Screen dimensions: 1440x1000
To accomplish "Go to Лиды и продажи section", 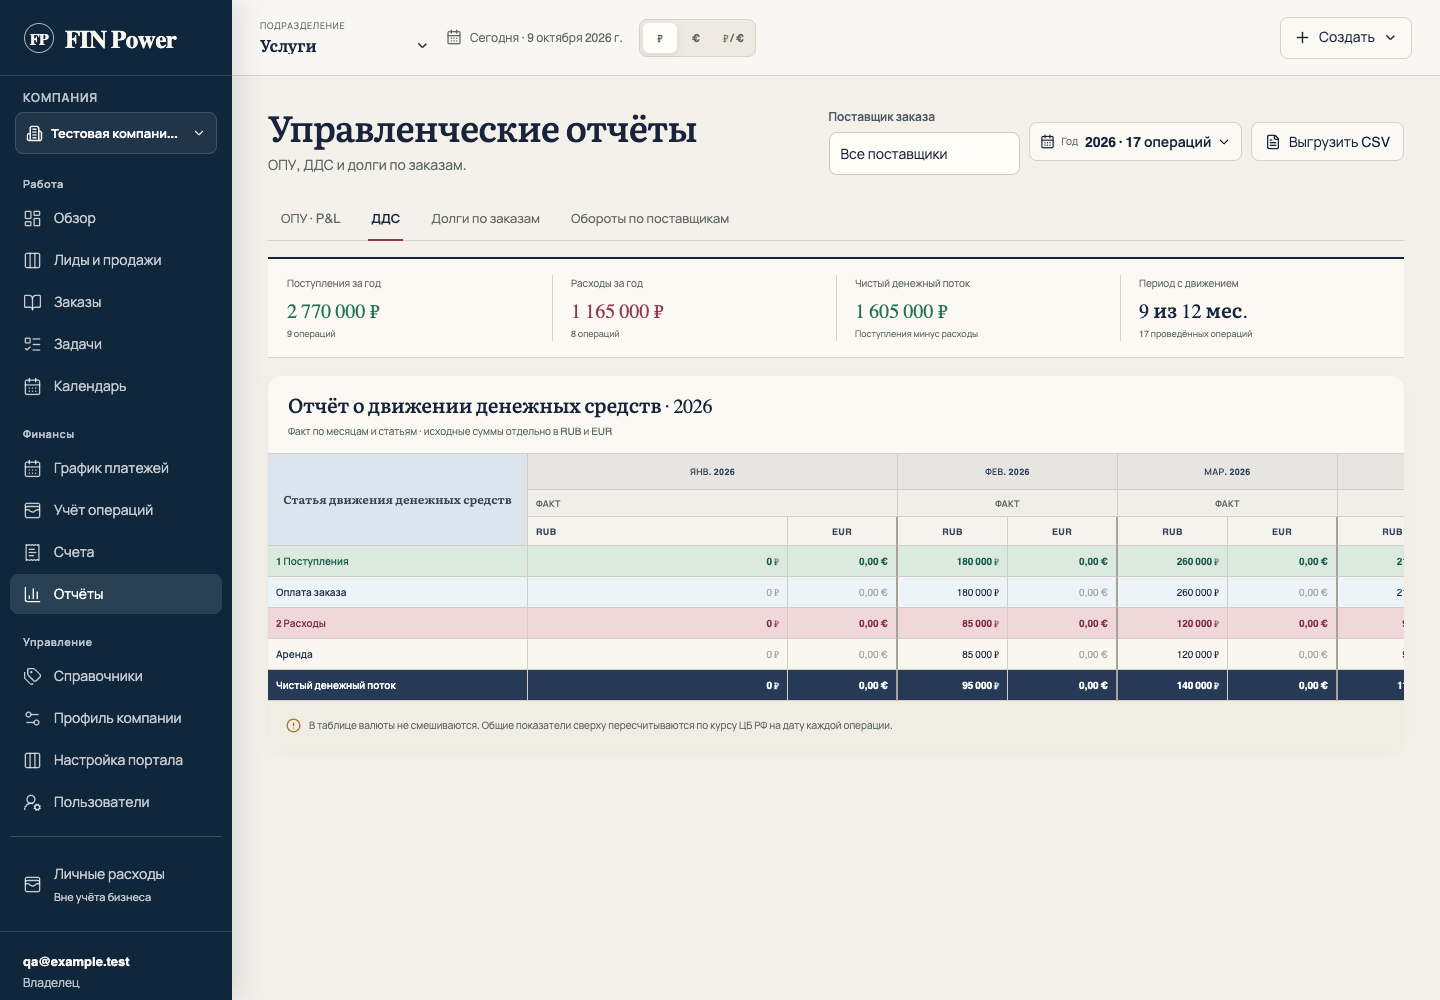I will [x=116, y=260].
